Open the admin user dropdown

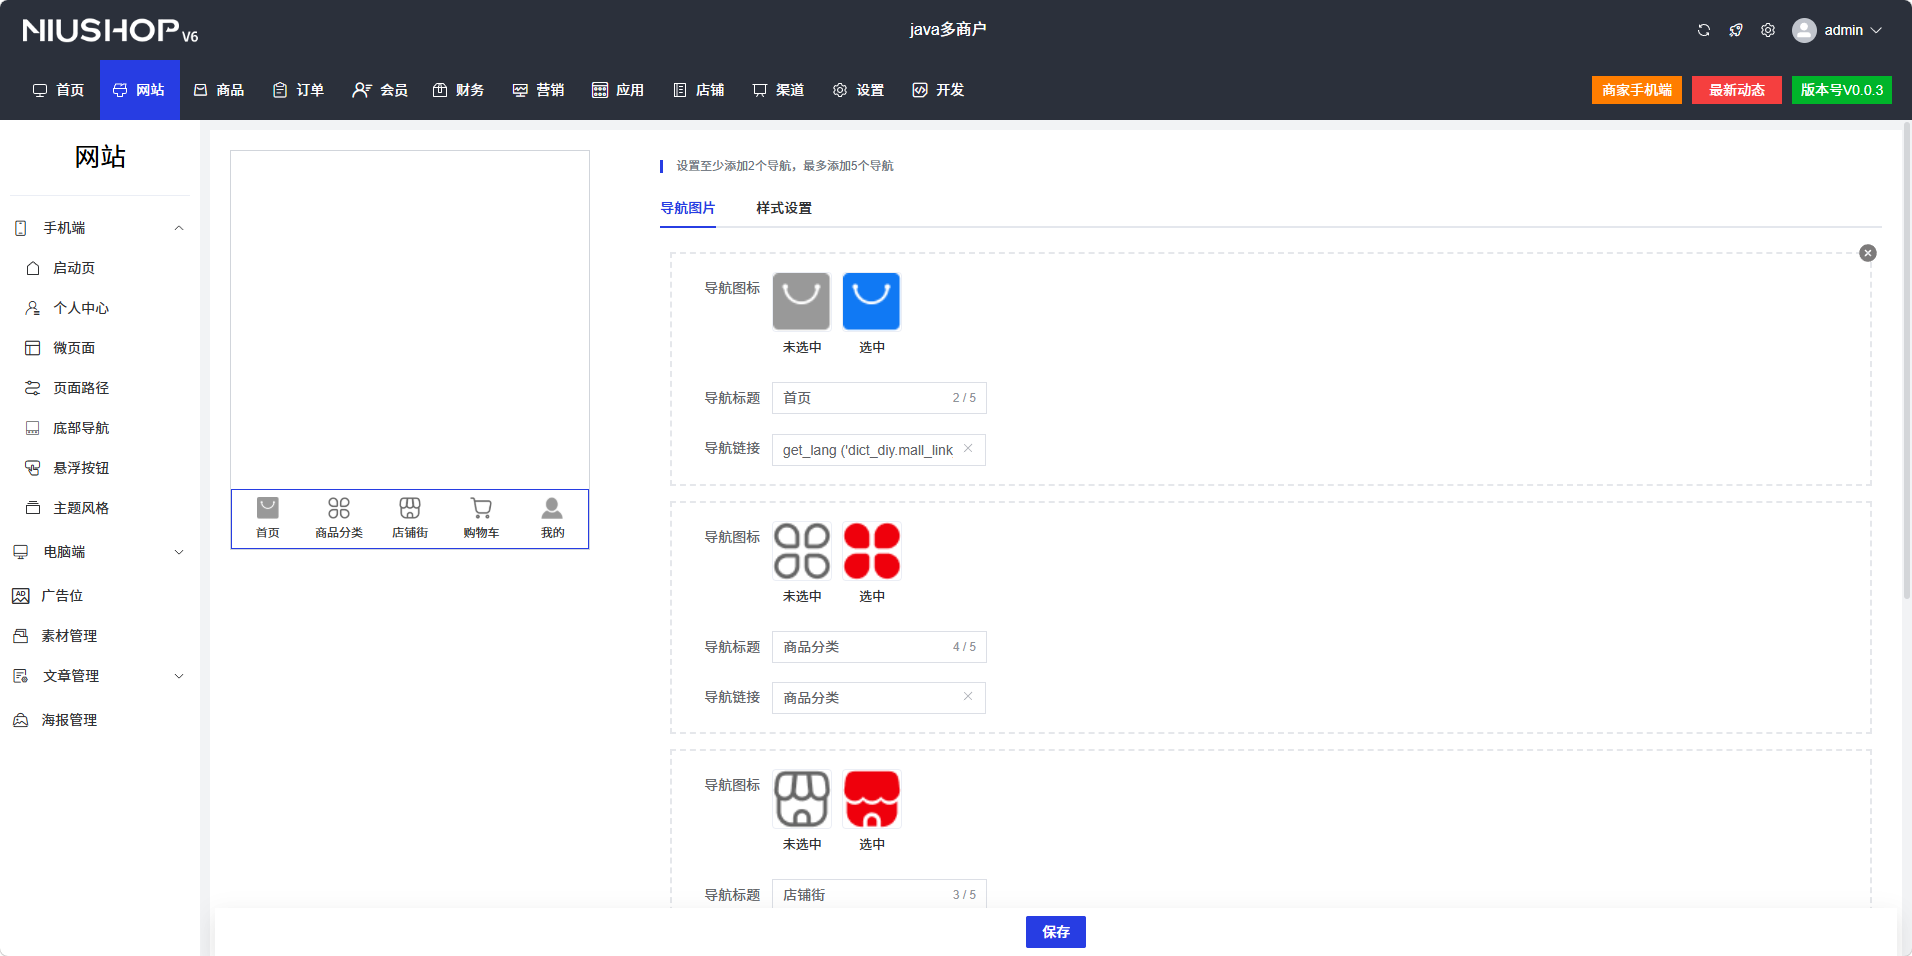point(1837,30)
